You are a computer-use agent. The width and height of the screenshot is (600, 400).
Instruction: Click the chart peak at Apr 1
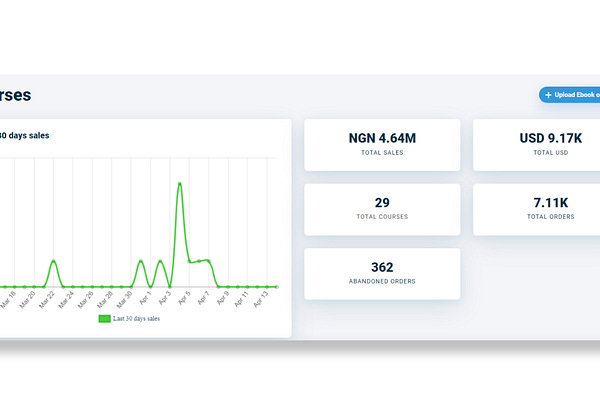[141, 261]
